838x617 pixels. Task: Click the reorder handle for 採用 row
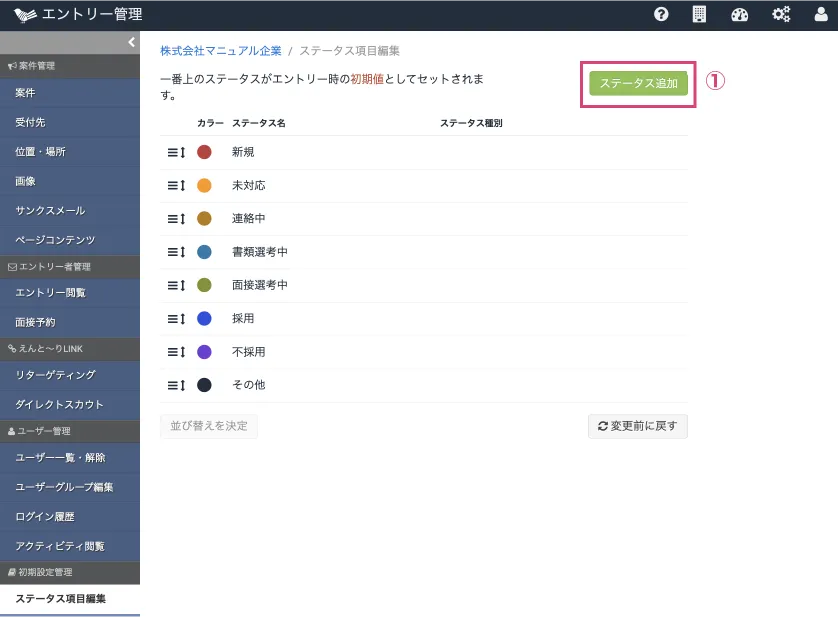pos(176,319)
